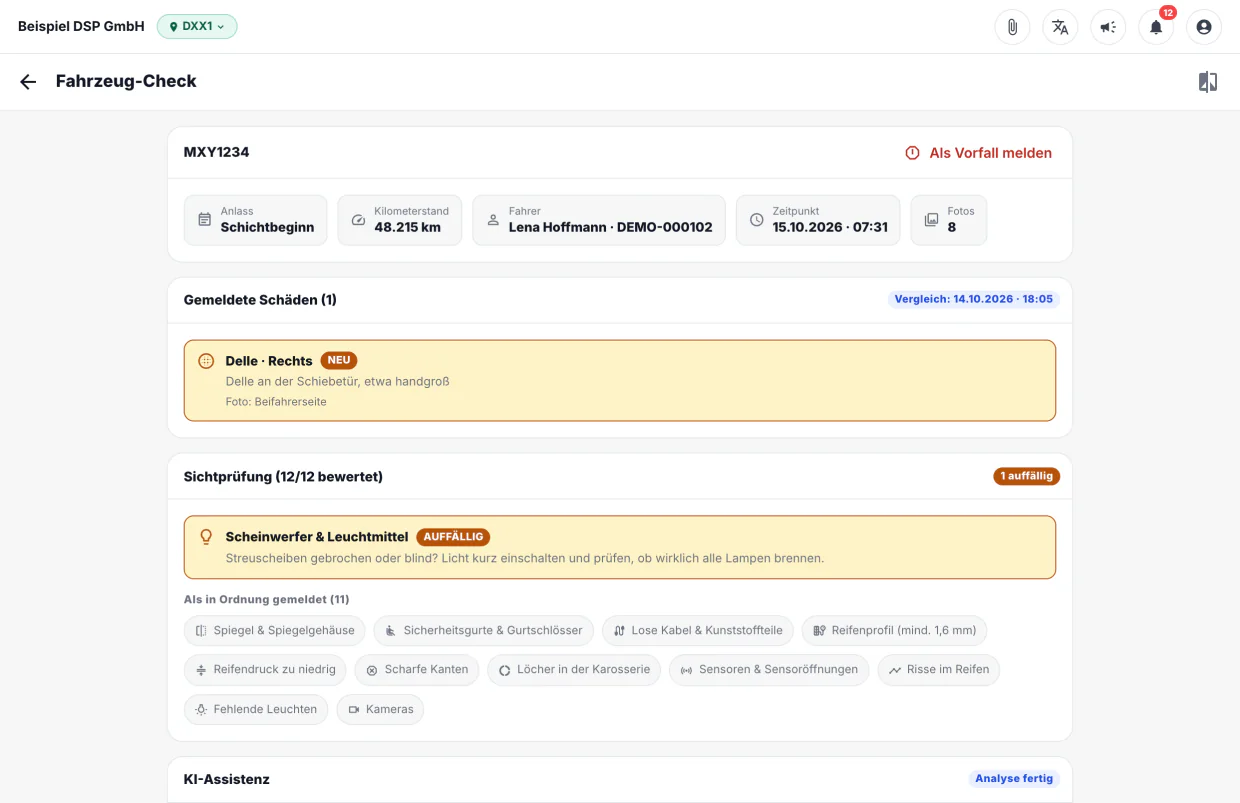The image size is (1240, 803).
Task: Click the Vergleich 14.10.2026 badge
Action: click(974, 299)
